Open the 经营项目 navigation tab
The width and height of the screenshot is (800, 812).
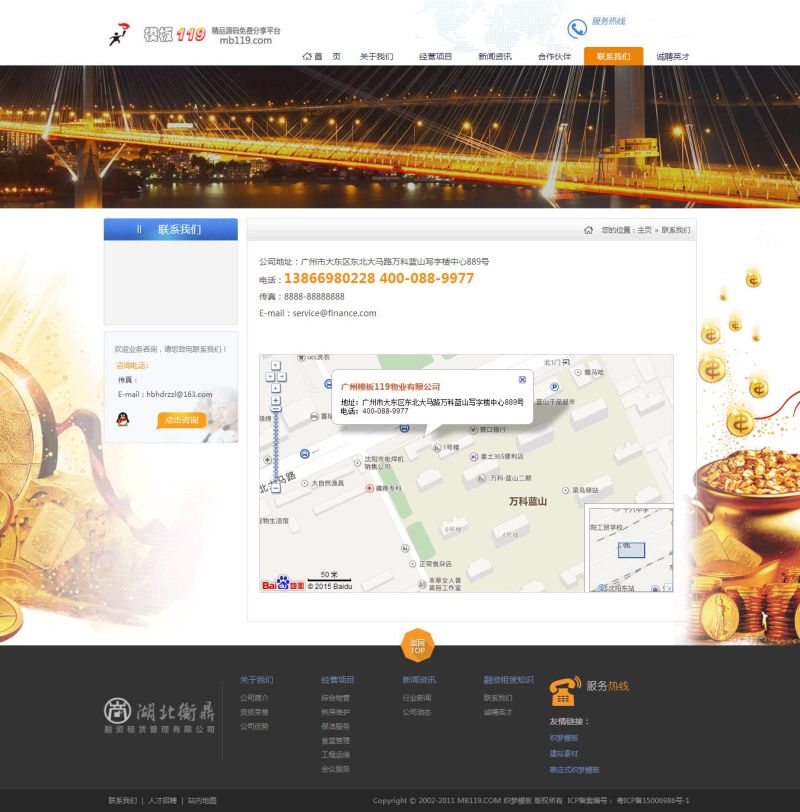point(435,56)
